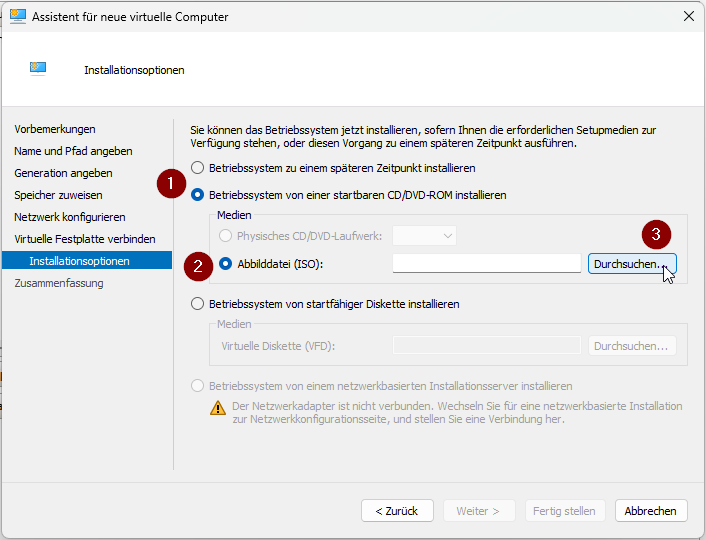
Task: Click the red annotation marker number 3
Action: [x=655, y=235]
